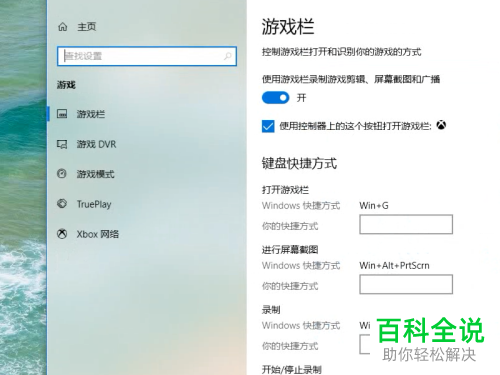Viewport: 500px width, 375px height.
Task: Open the TruePlay settings page
Action: (x=94, y=204)
